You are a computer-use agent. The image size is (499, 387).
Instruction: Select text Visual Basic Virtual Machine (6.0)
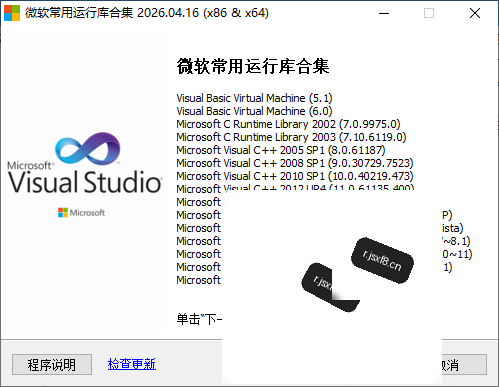(254, 111)
